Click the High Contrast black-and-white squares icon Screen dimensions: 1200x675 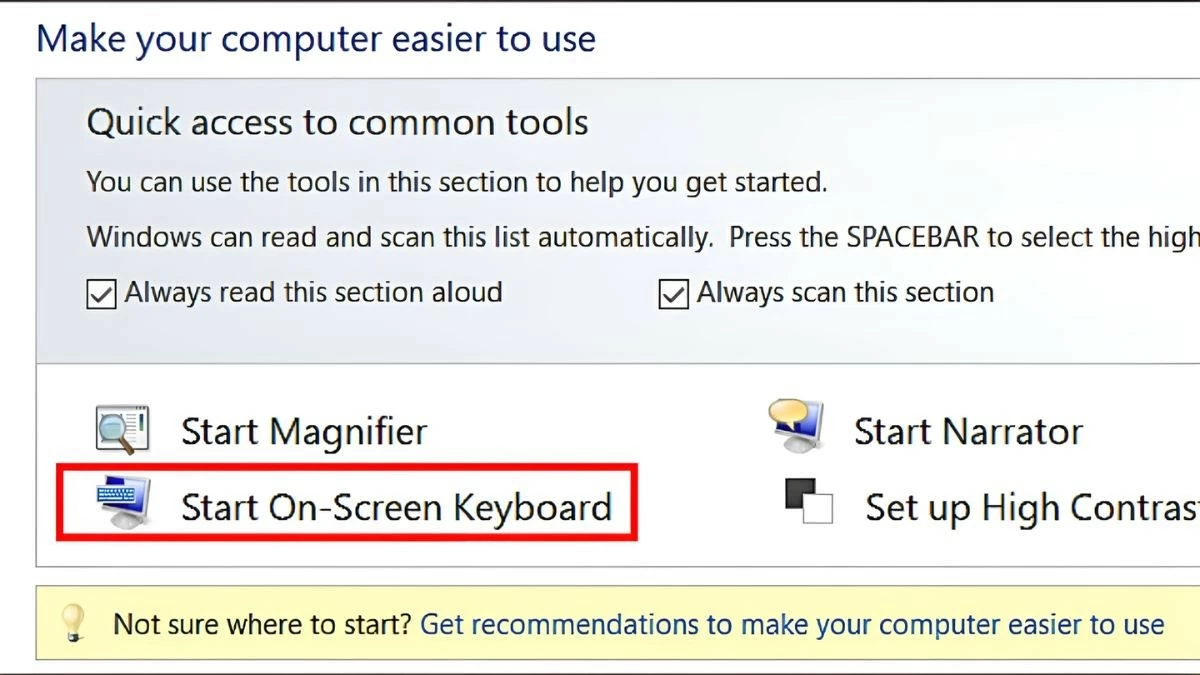pyautogui.click(x=808, y=501)
